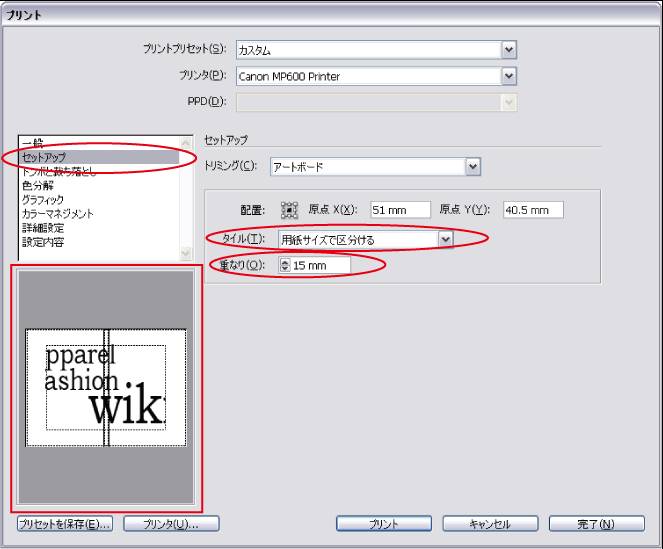The image size is (663, 549).
Task: Click the プリセットを保存 button
Action: [x=64, y=524]
